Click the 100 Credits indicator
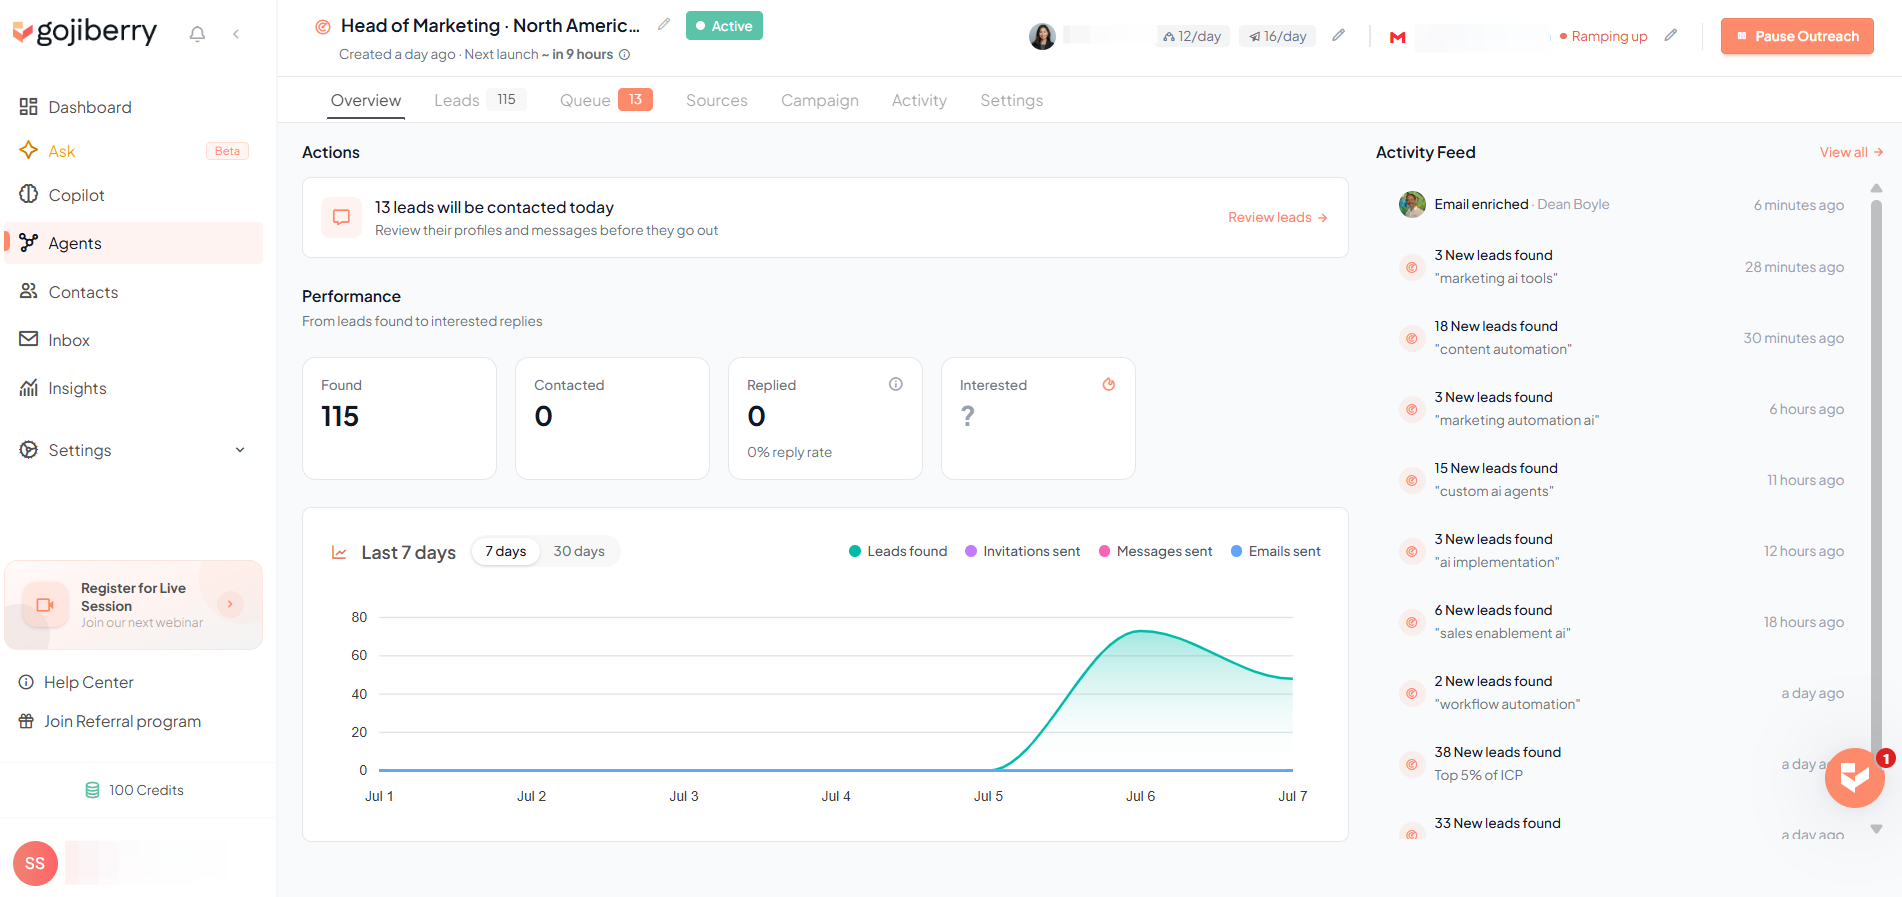The image size is (1902, 897). [135, 790]
